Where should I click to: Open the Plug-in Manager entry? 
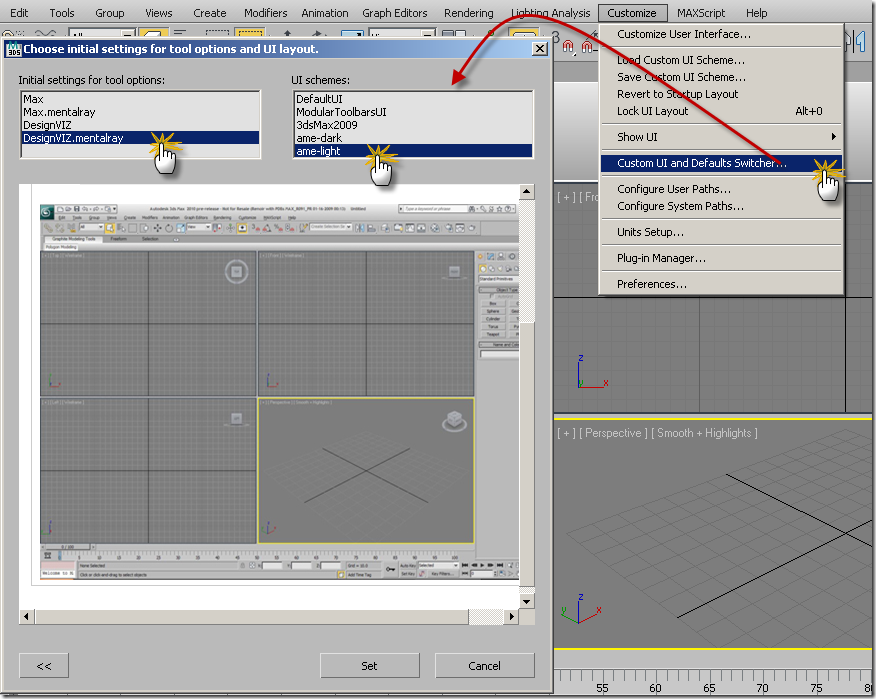721,258
